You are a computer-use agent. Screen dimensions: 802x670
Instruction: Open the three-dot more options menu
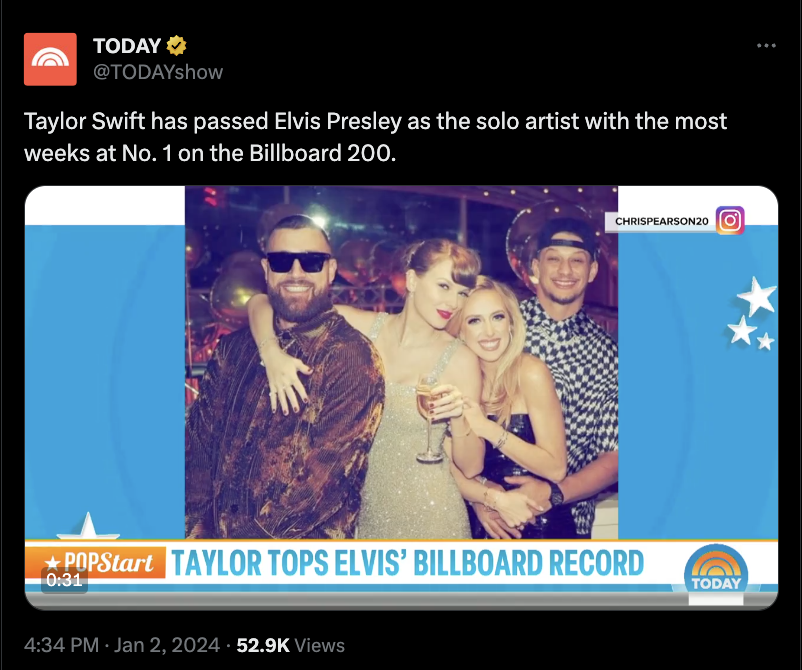click(x=766, y=46)
